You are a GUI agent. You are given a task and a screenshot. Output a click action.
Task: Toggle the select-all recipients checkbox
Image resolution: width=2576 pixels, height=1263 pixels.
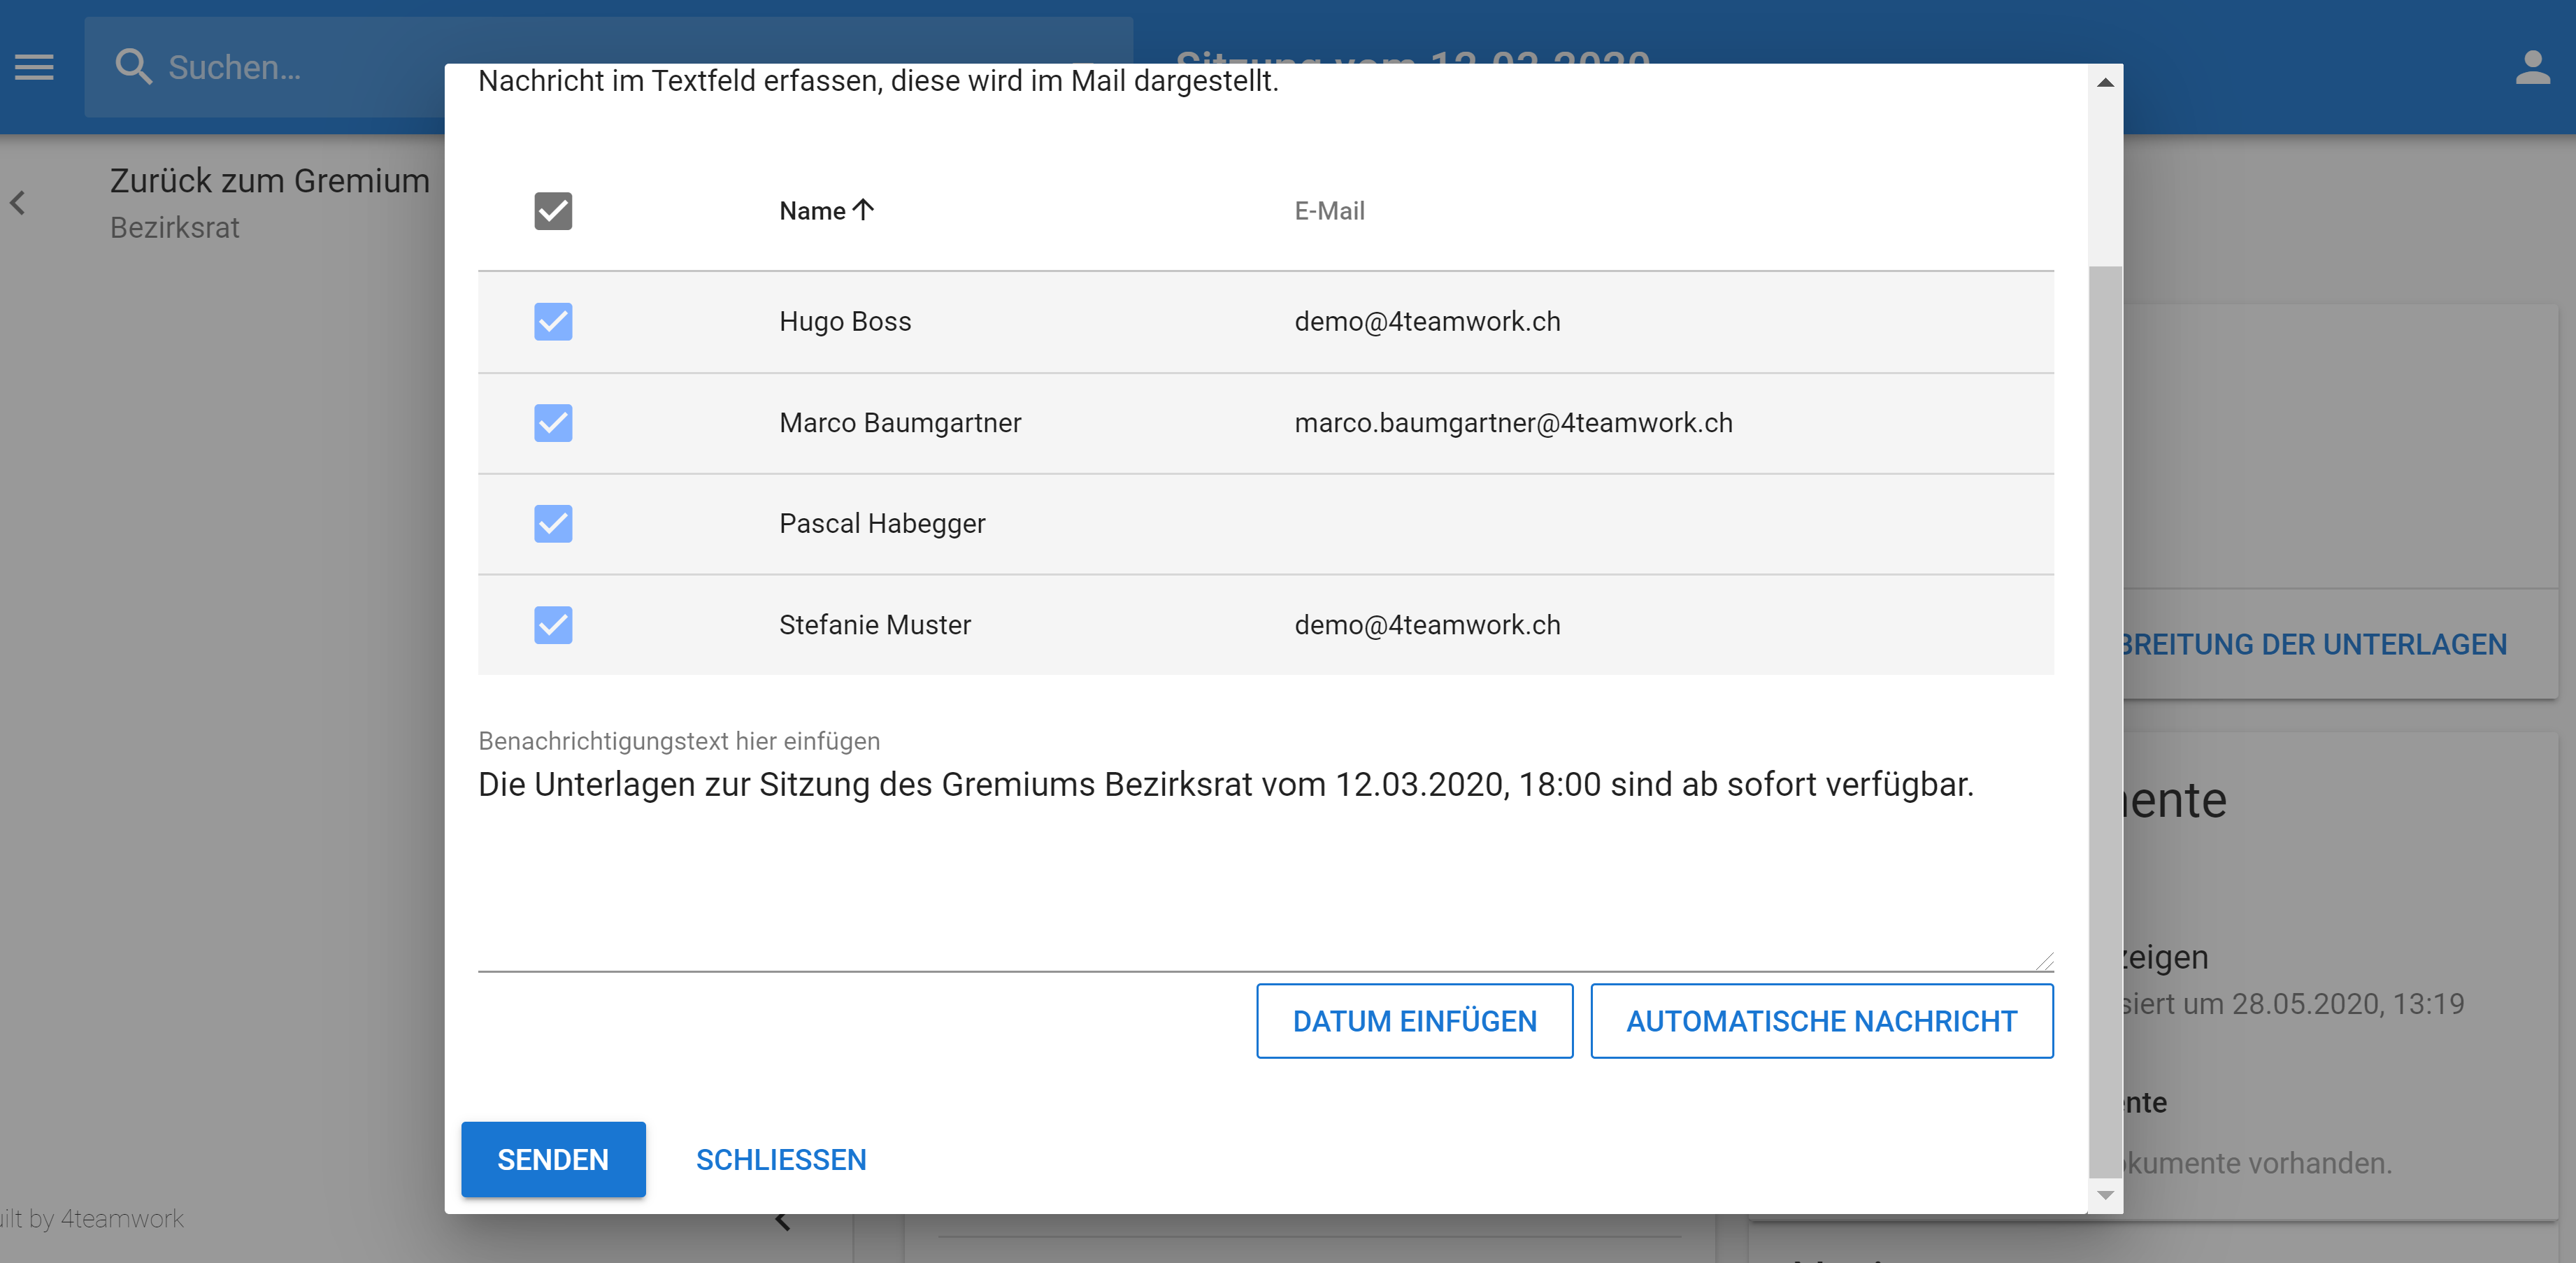[x=553, y=211]
